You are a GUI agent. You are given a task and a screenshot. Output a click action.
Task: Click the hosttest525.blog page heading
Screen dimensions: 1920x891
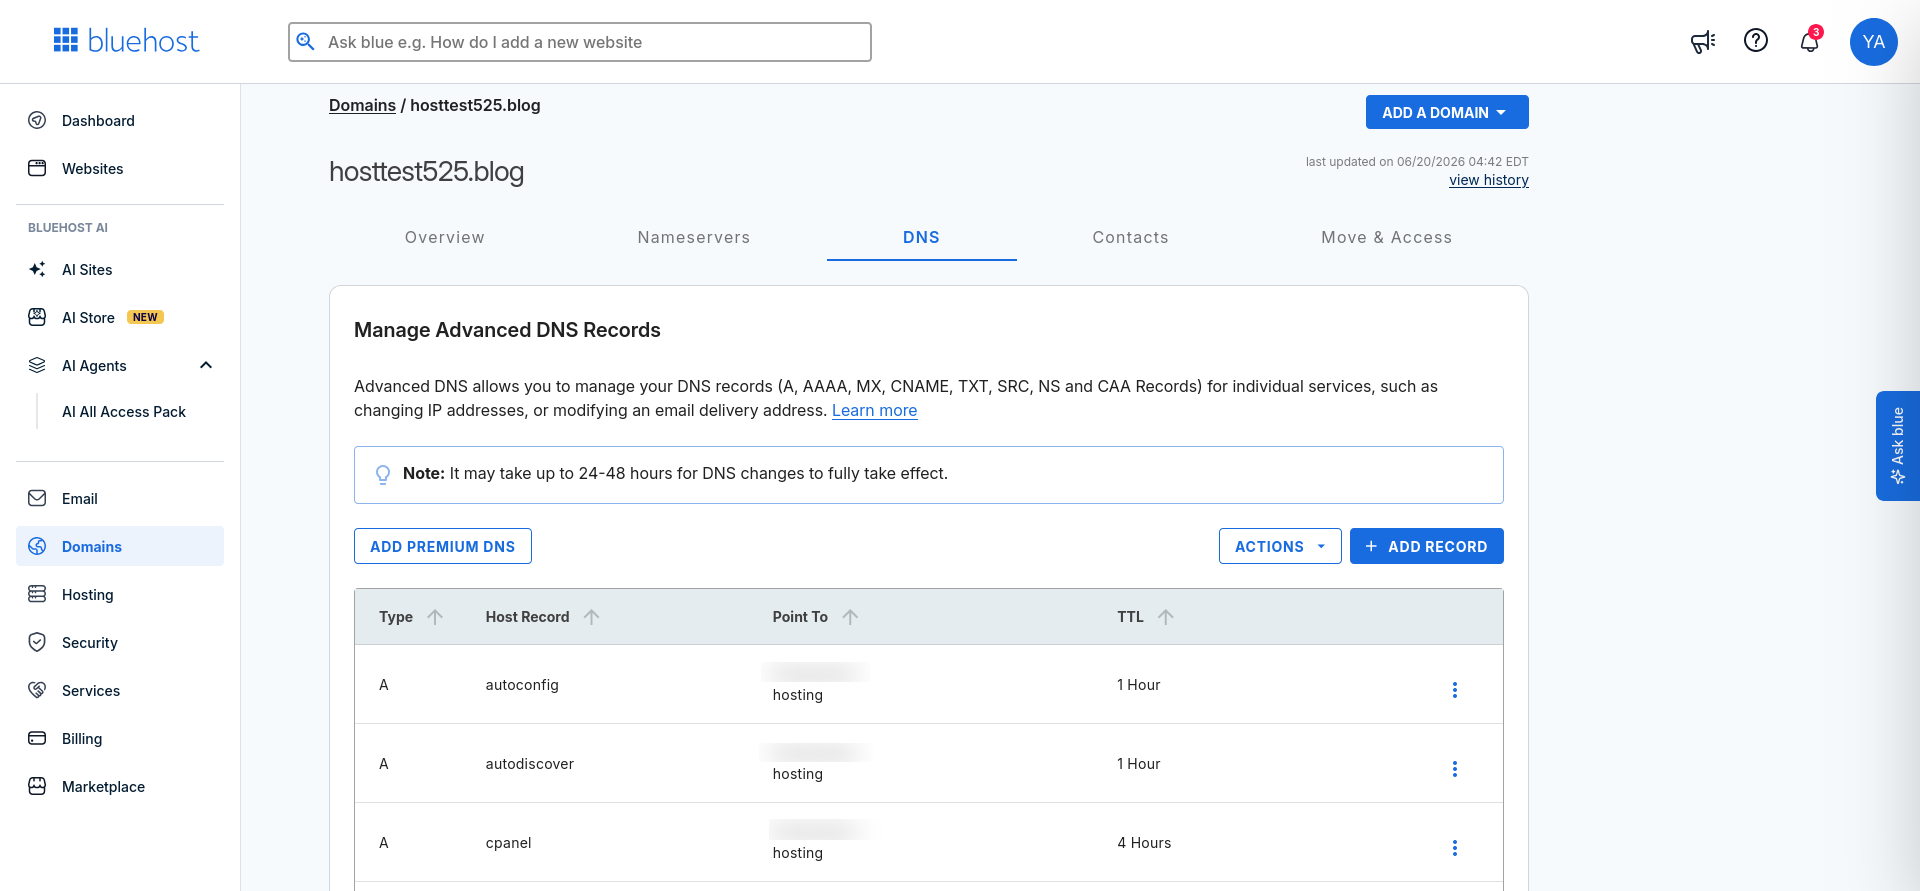click(427, 172)
